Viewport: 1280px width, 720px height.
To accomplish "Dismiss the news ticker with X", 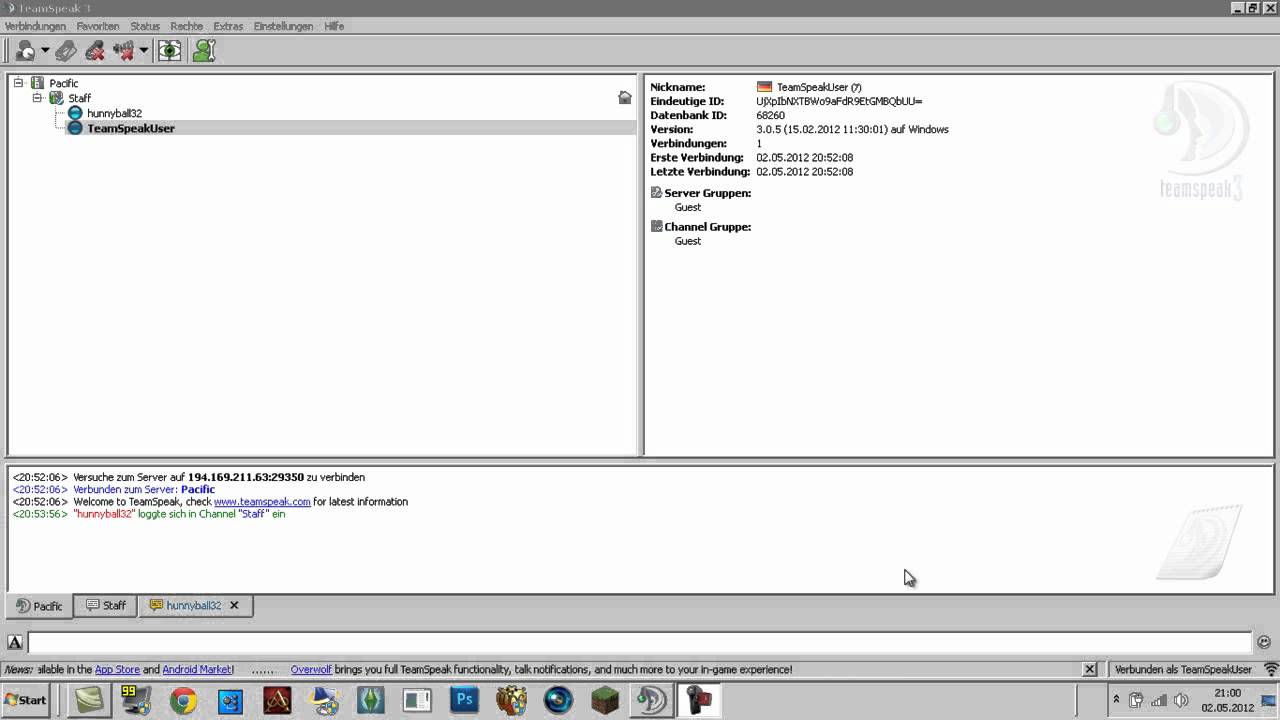I will (1090, 669).
